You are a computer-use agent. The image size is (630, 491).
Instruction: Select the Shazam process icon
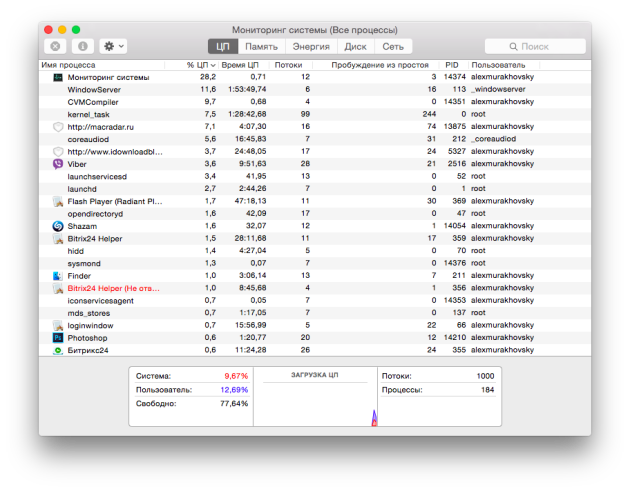point(58,226)
